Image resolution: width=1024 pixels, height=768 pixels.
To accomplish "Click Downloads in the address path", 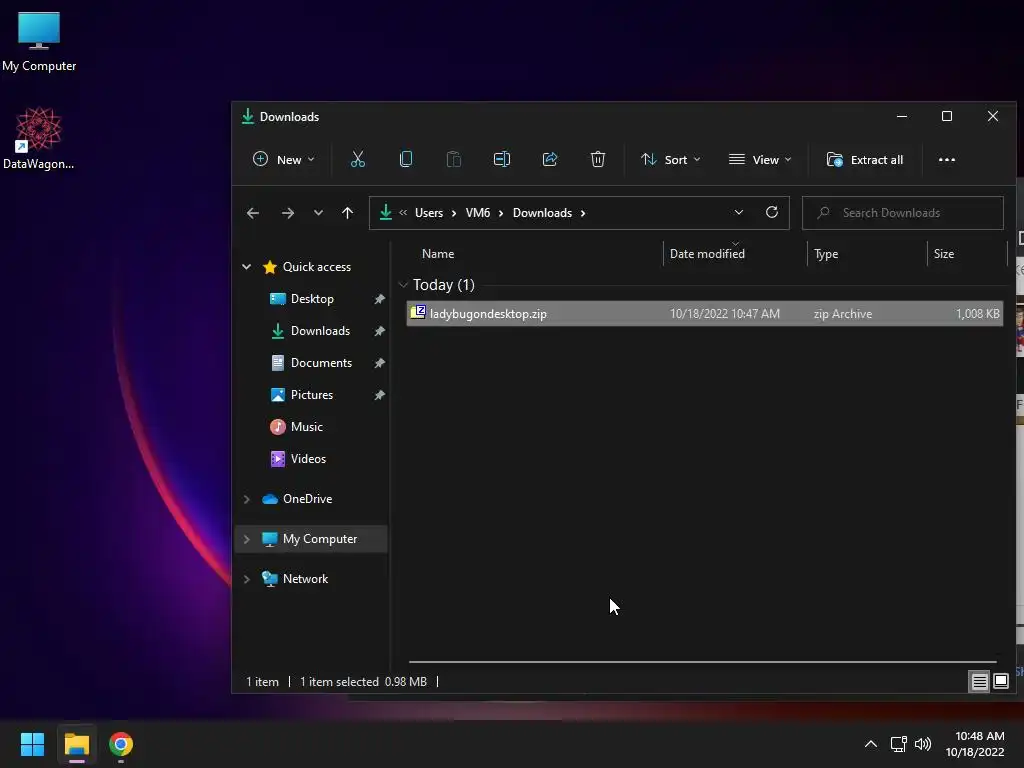I will [542, 213].
